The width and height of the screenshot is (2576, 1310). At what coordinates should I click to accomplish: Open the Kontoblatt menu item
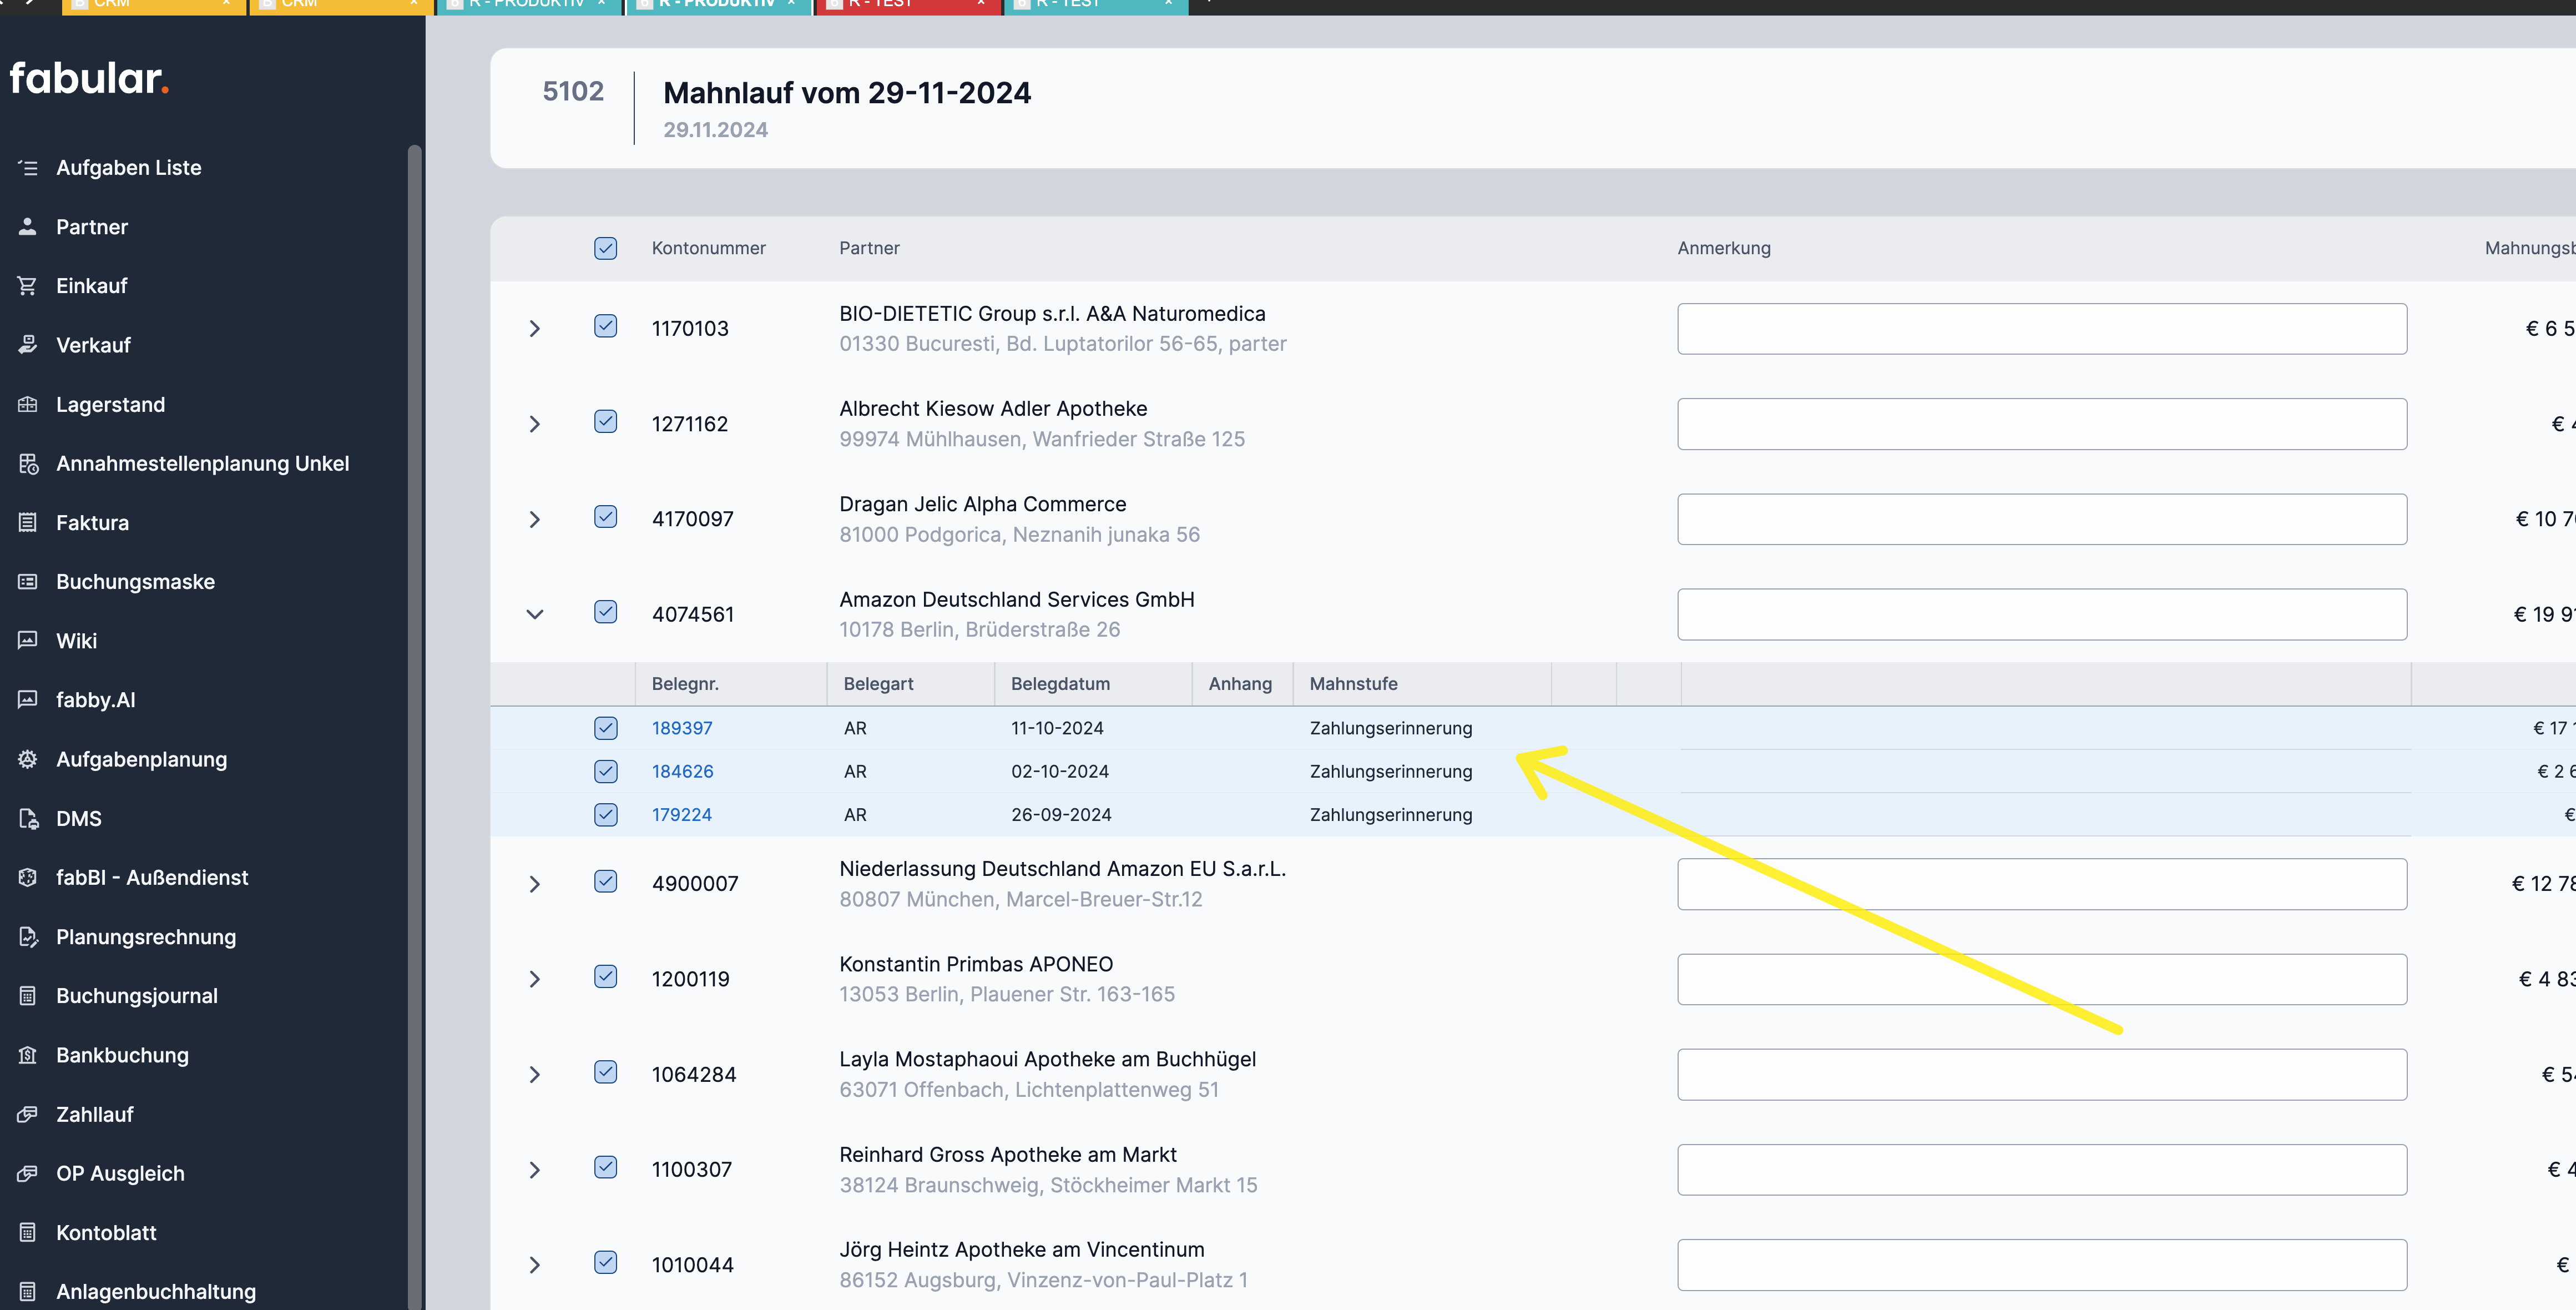(x=106, y=1232)
